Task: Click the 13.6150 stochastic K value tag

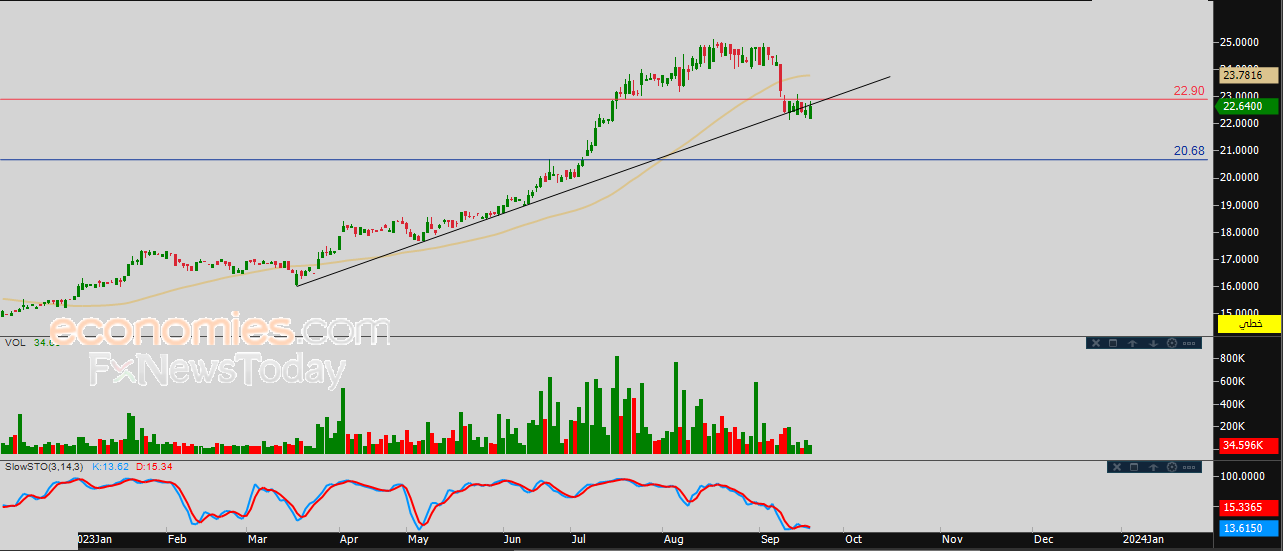Action: [x=1248, y=527]
